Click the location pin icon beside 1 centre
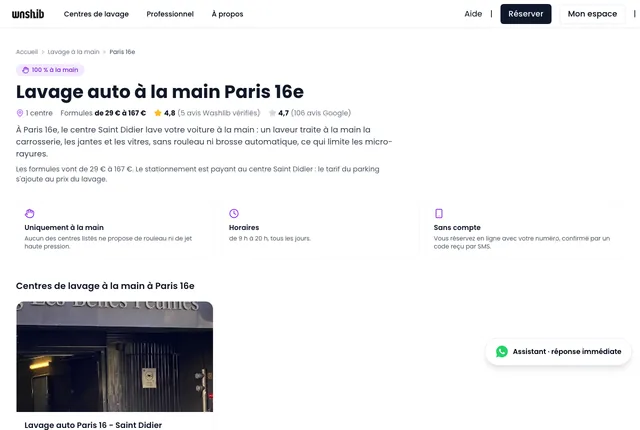 tap(20, 113)
